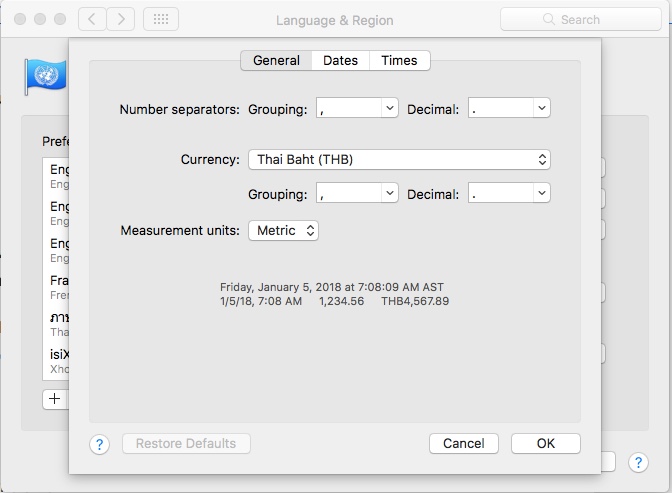
Task: Confirm with the OK button
Action: click(x=545, y=443)
